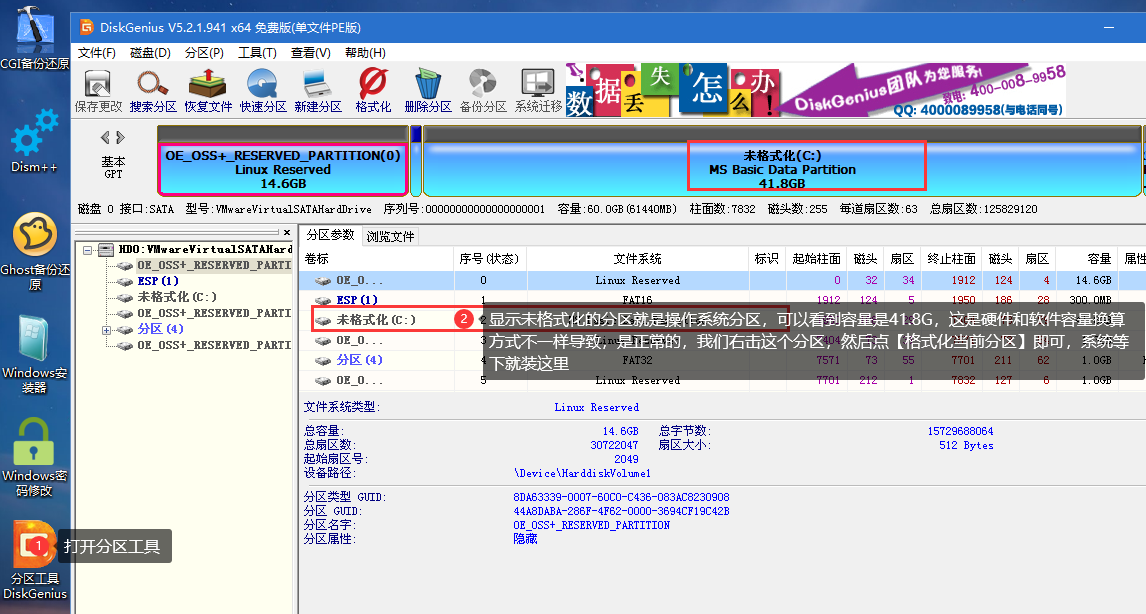Click the 系统迁移 system migration icon
This screenshot has width=1146, height=614.
click(x=538, y=90)
